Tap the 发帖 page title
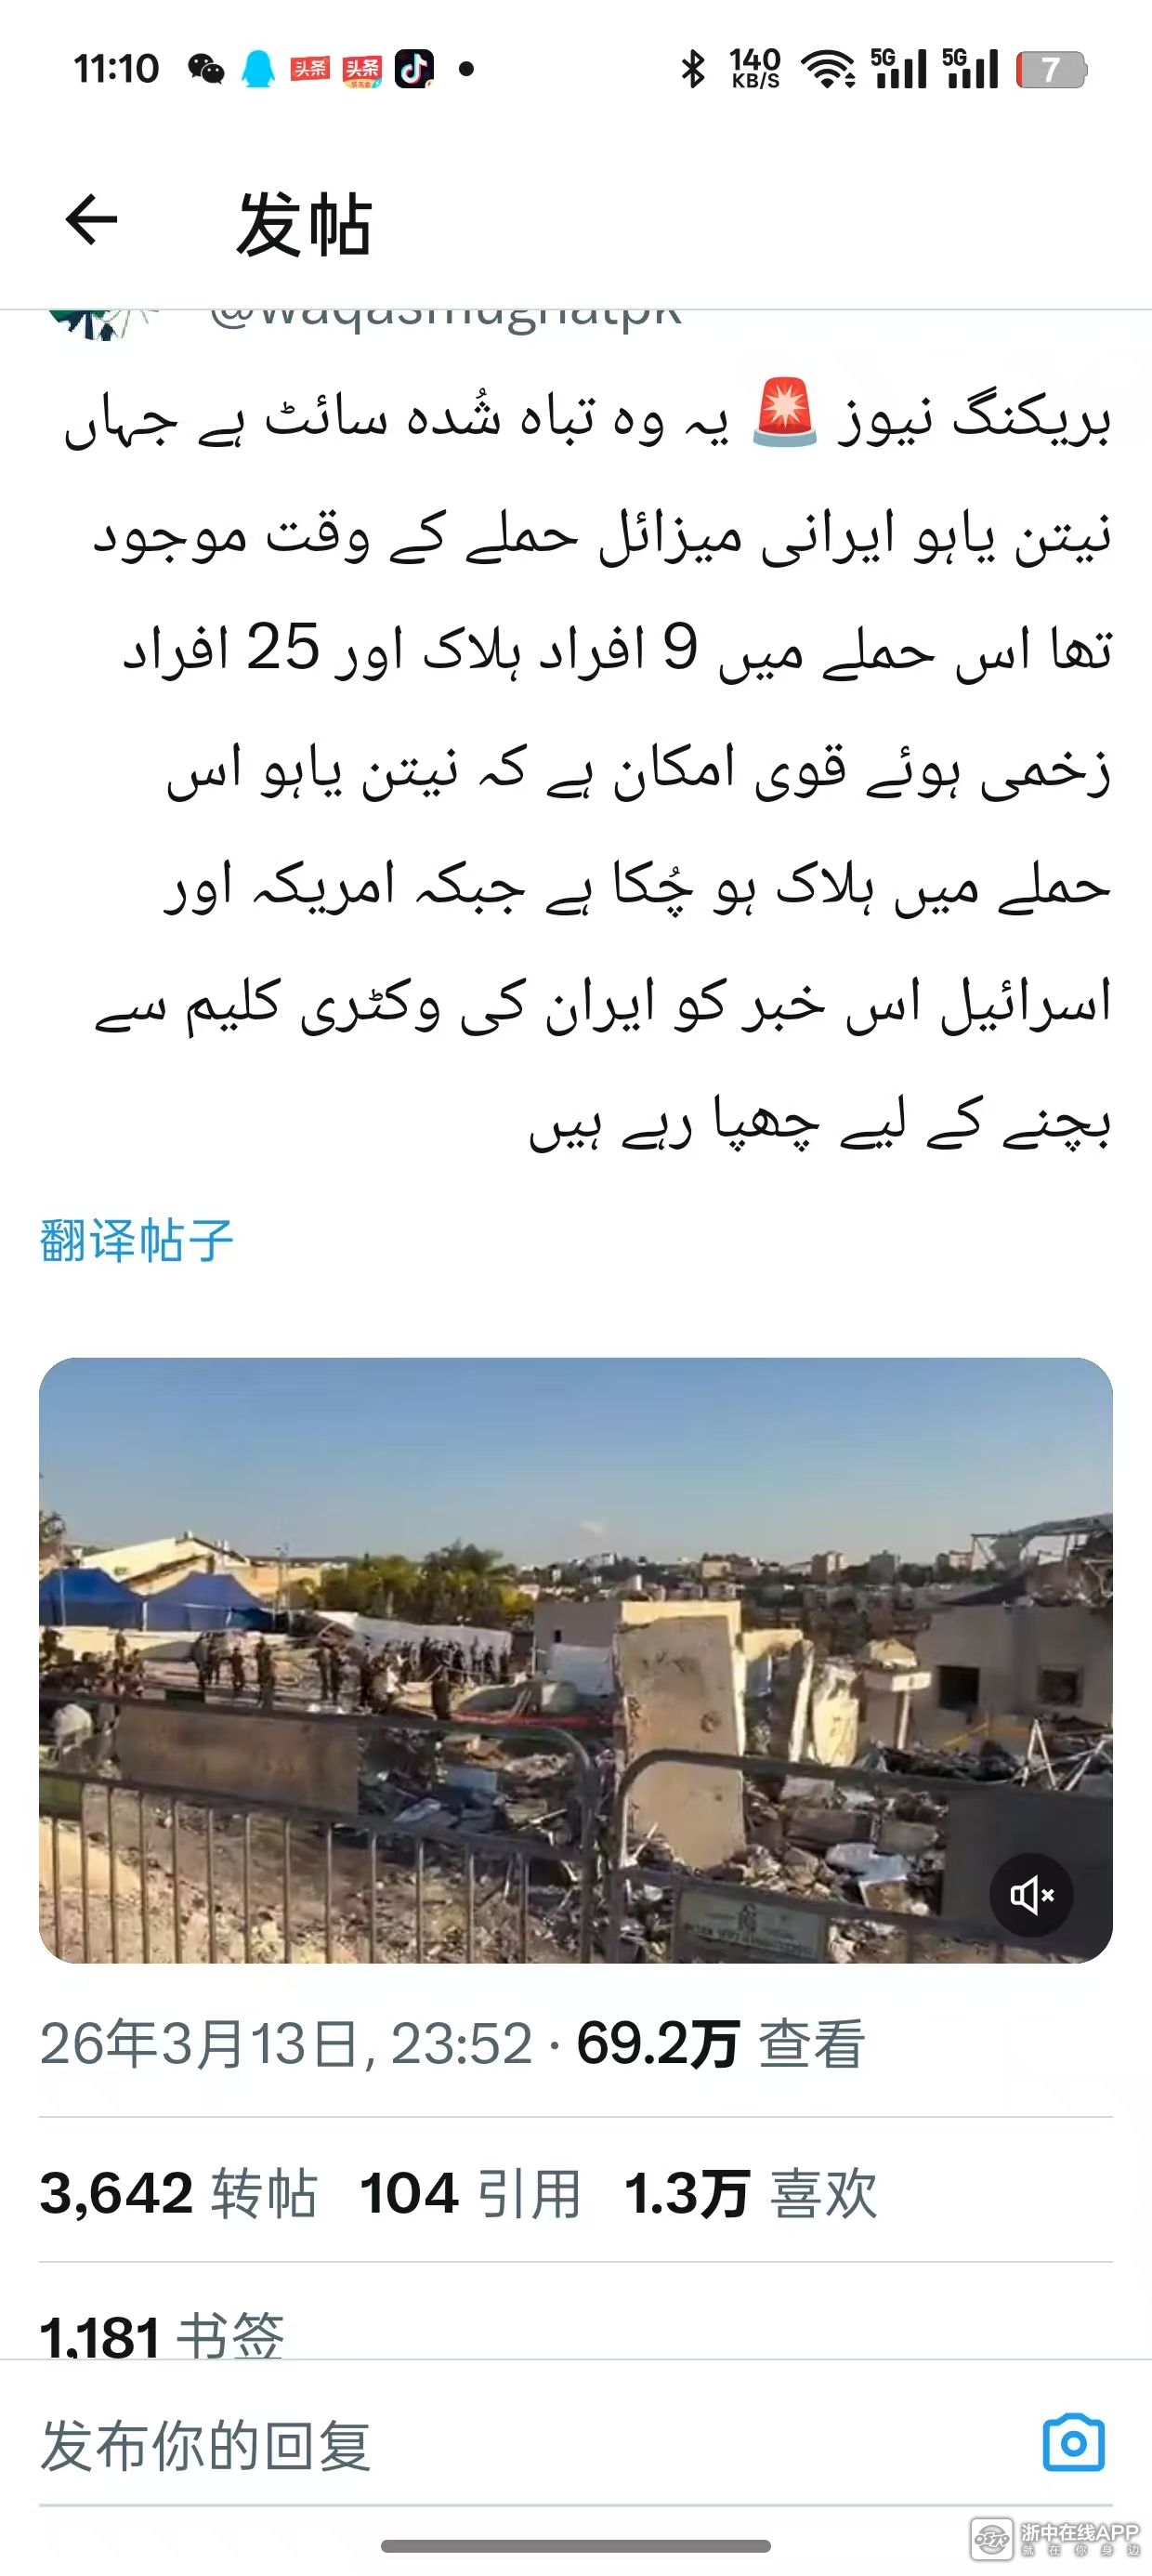1152x2576 pixels. click(304, 224)
